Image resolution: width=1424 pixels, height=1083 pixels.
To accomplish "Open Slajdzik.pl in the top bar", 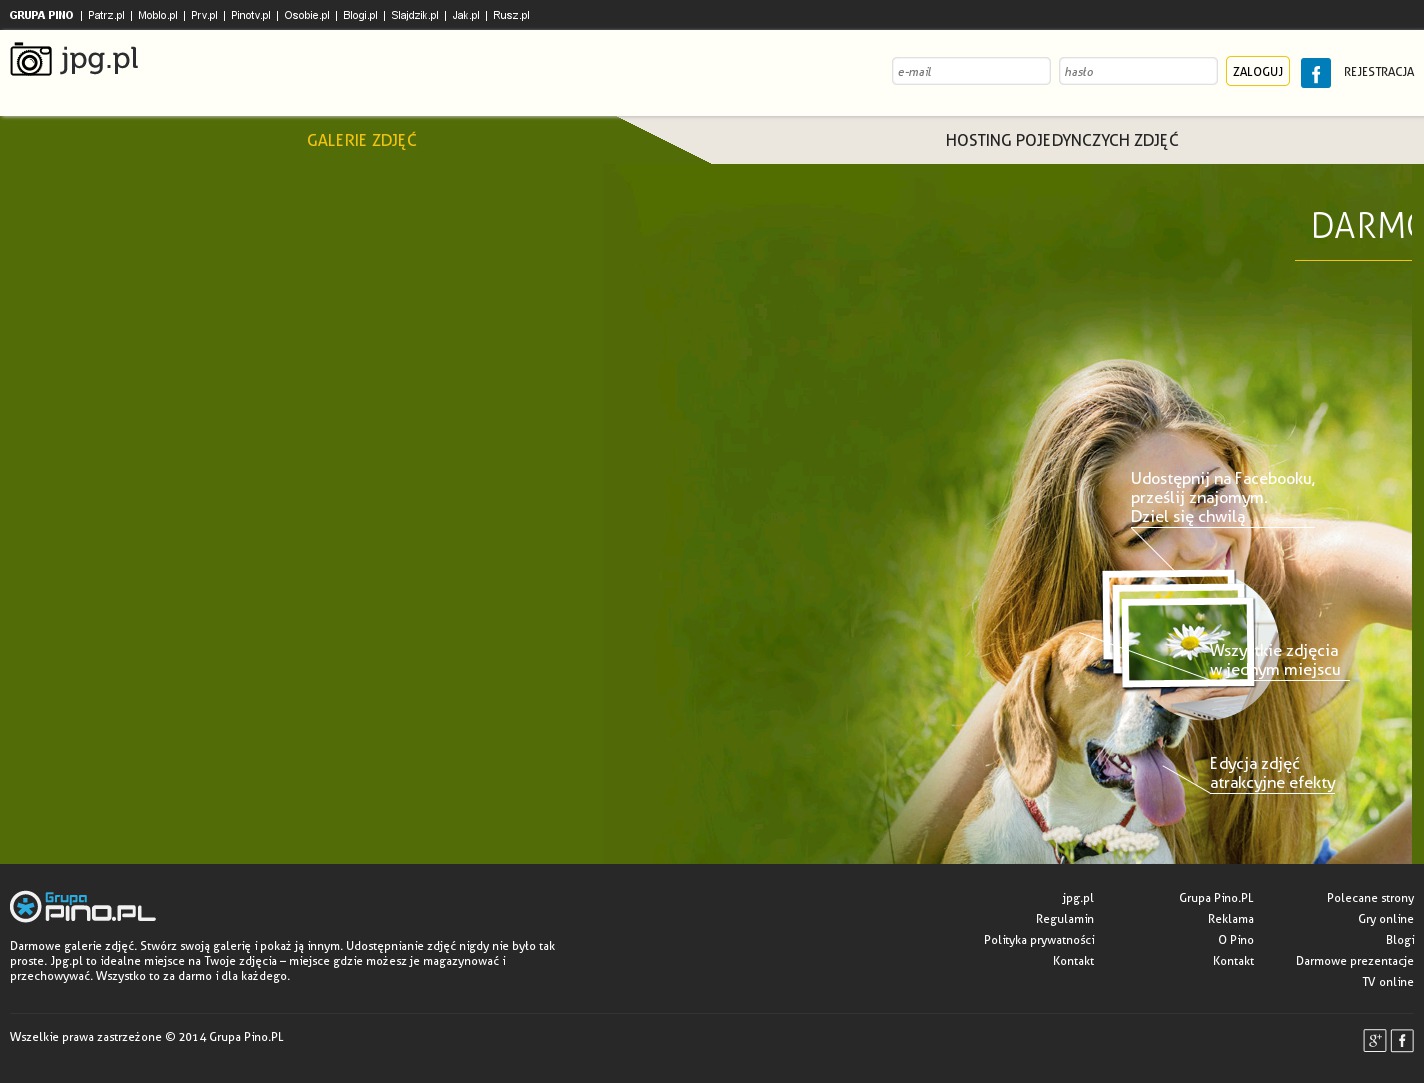I will (x=414, y=15).
